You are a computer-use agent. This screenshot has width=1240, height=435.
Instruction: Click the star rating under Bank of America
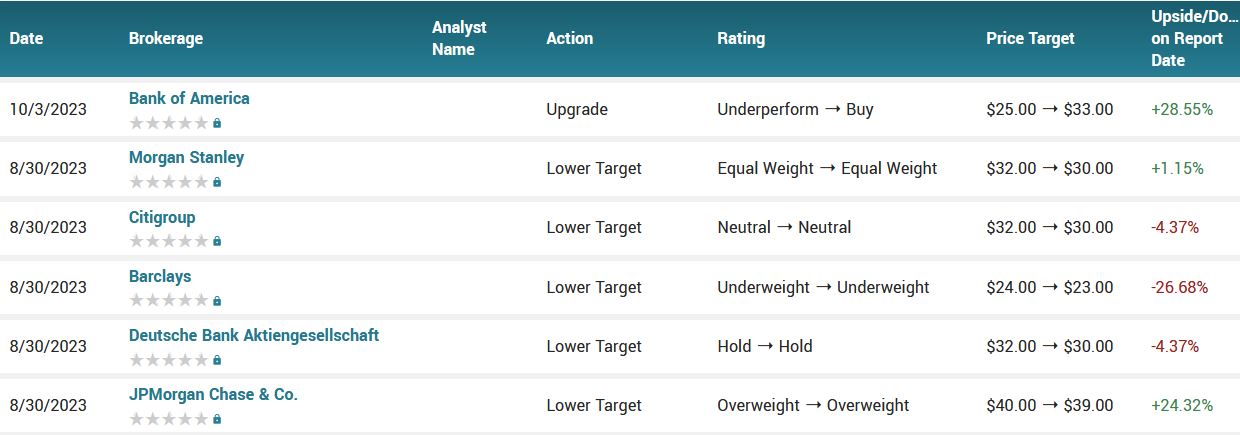pyautogui.click(x=169, y=123)
